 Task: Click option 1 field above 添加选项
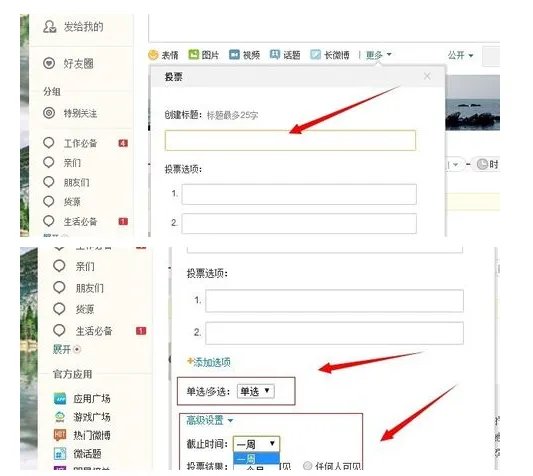click(x=334, y=301)
